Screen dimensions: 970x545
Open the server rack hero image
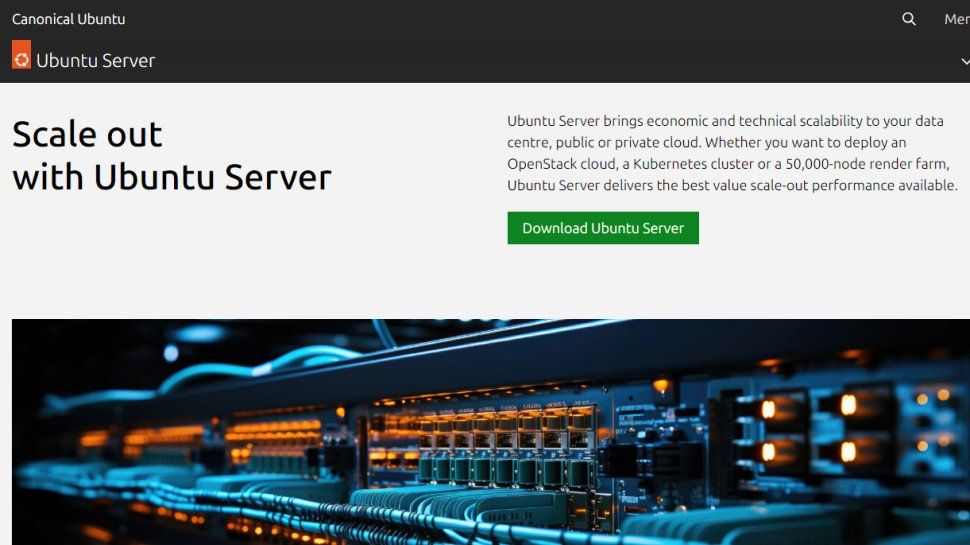[491, 432]
